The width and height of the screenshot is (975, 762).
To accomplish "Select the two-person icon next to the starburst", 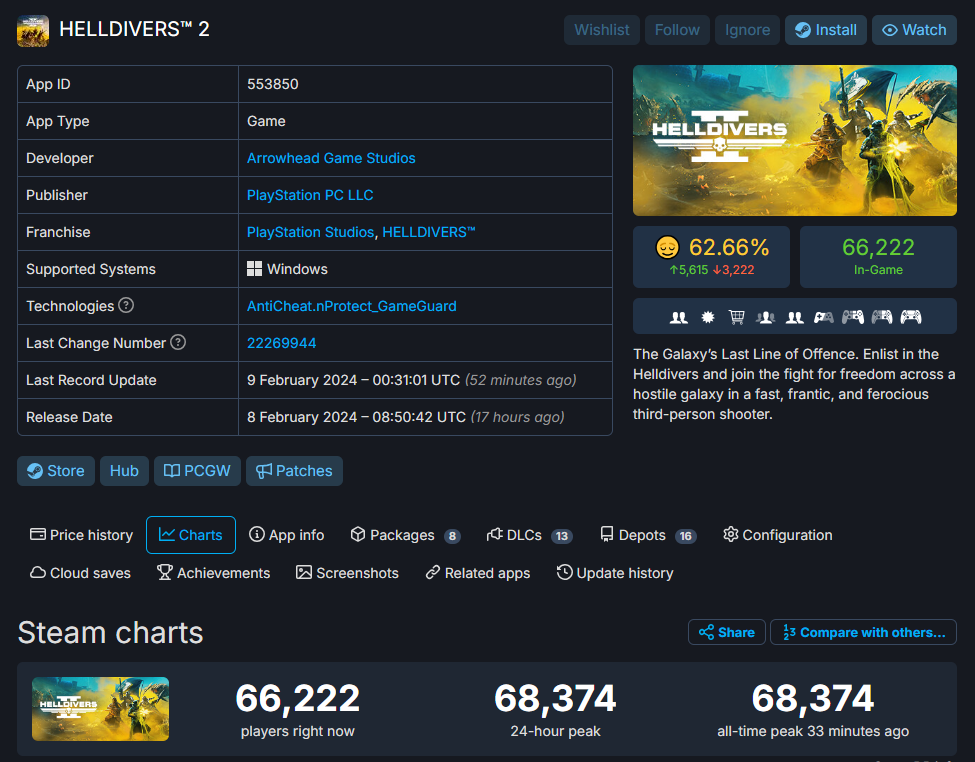I will [x=678, y=317].
